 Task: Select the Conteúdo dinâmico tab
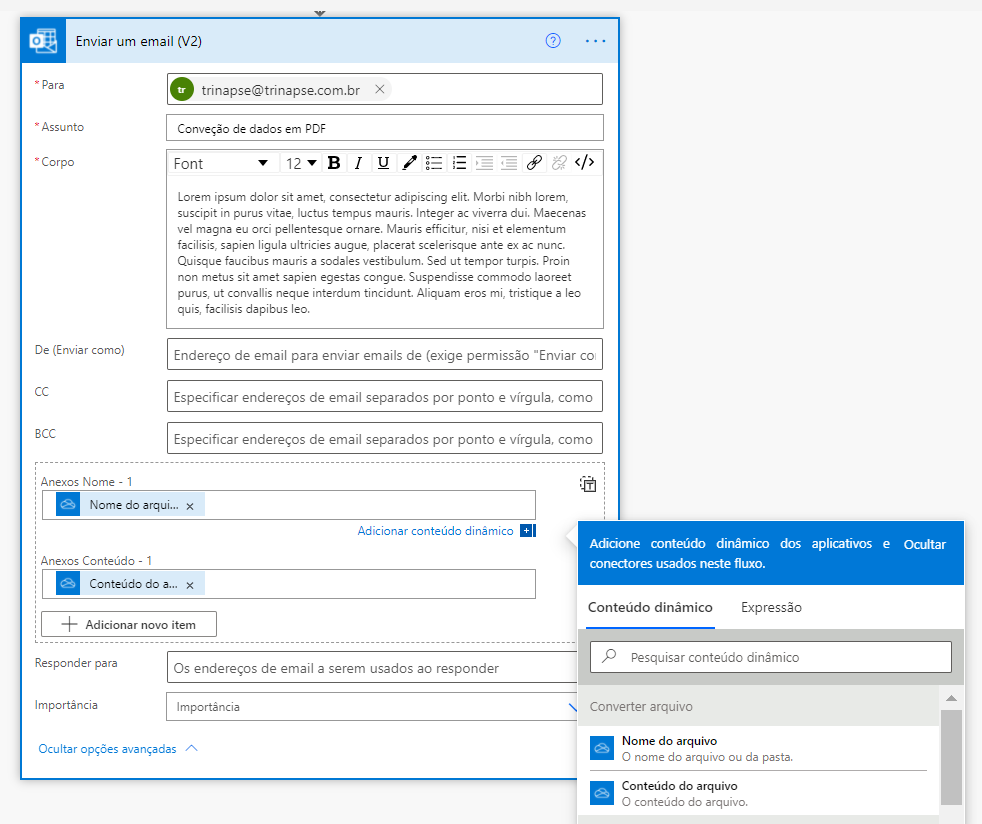click(x=650, y=607)
